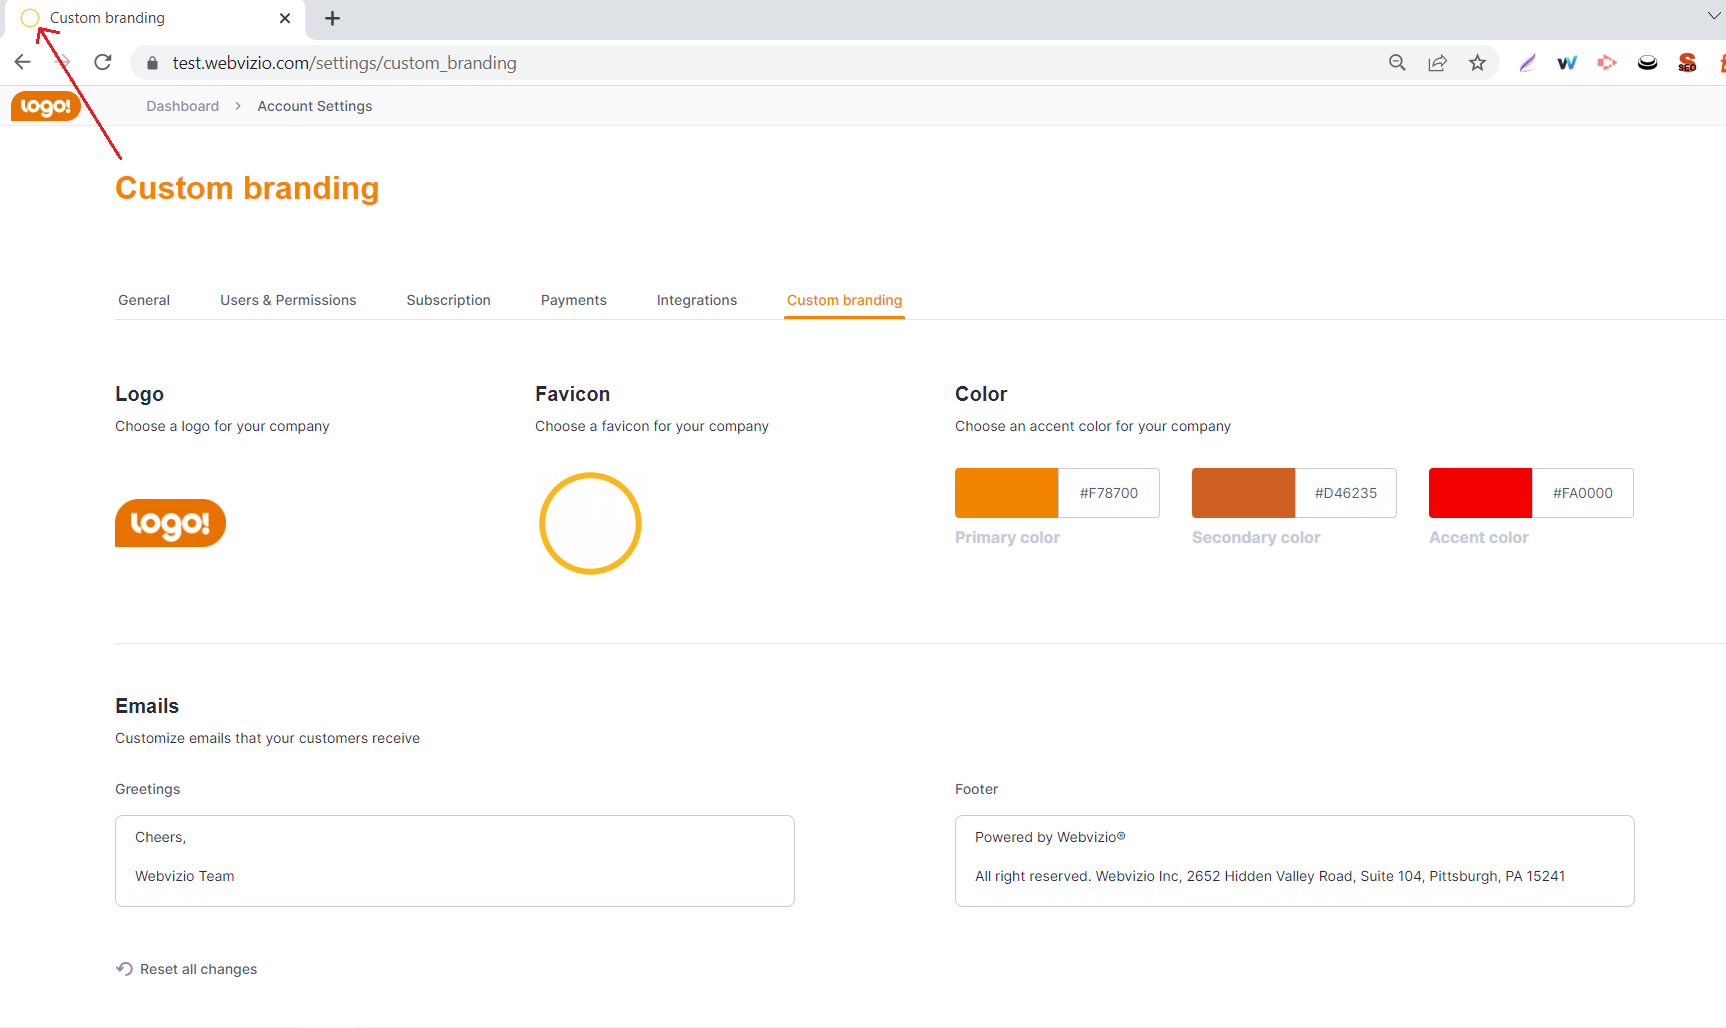Click the back navigation arrow
Viewport: 1726px width, 1028px height.
pyautogui.click(x=22, y=62)
